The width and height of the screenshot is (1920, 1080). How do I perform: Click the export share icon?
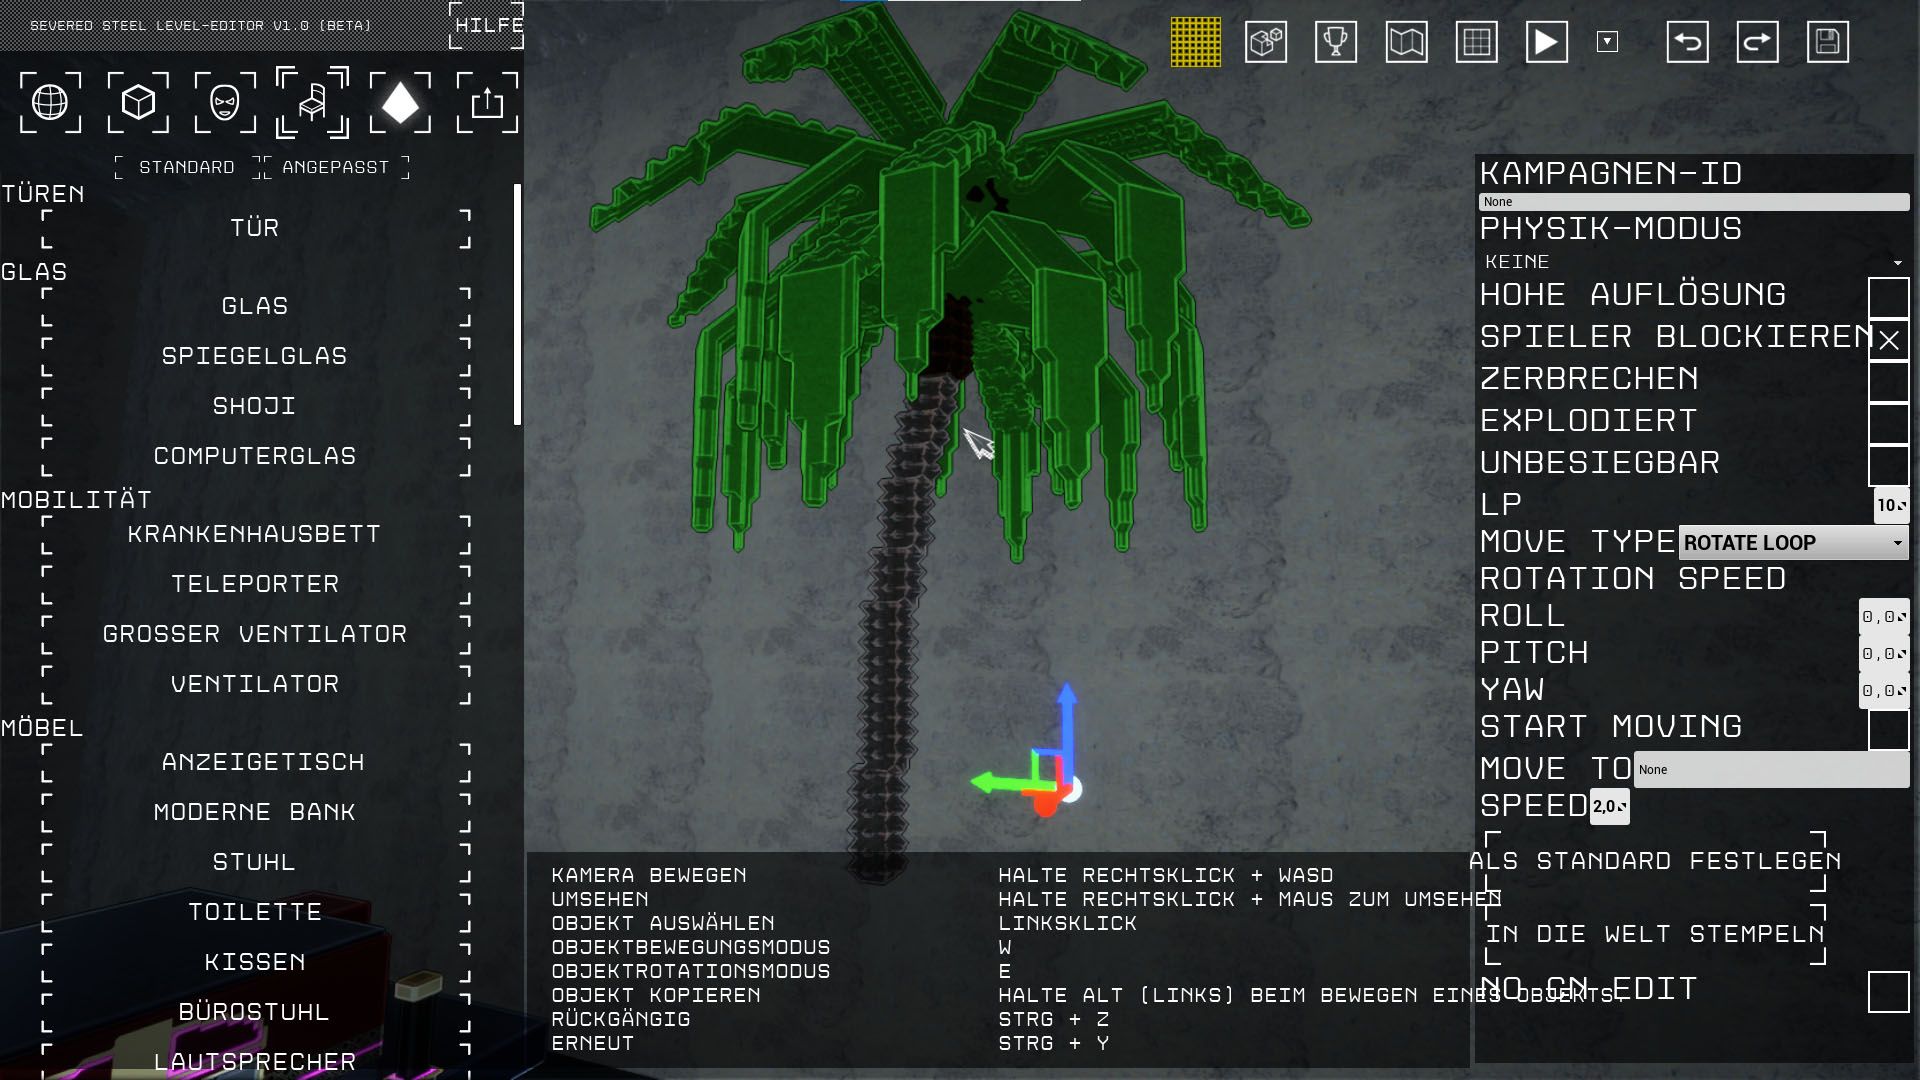point(487,102)
